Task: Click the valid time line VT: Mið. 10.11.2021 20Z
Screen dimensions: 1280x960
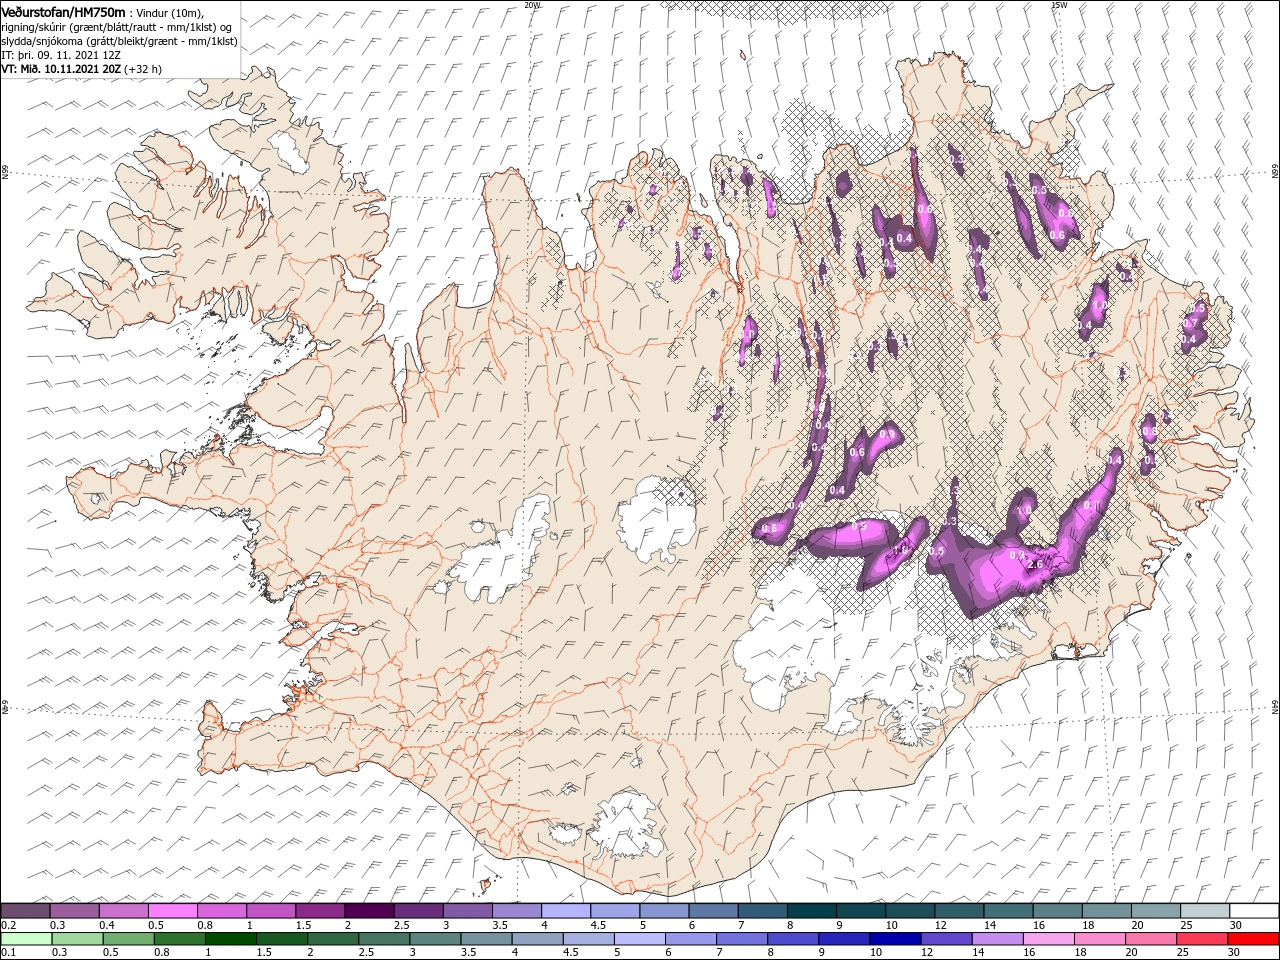Action: [62, 69]
